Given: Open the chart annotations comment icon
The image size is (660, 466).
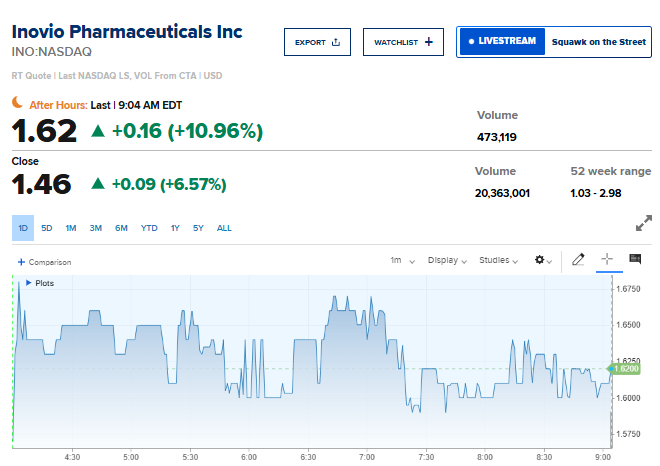Looking at the screenshot, I should (x=635, y=258).
